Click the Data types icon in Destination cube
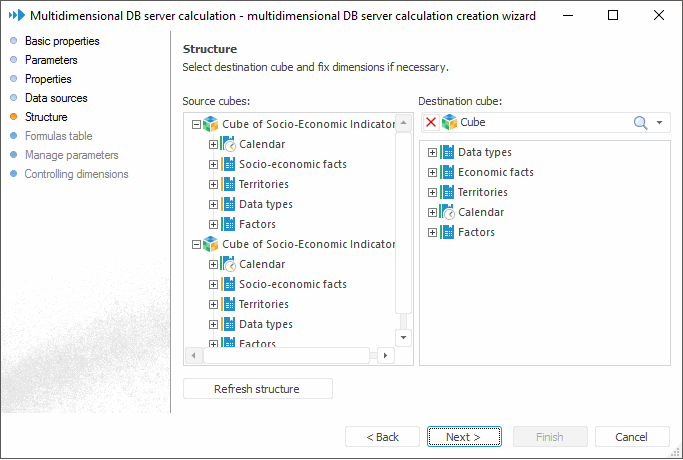 pyautogui.click(x=448, y=152)
